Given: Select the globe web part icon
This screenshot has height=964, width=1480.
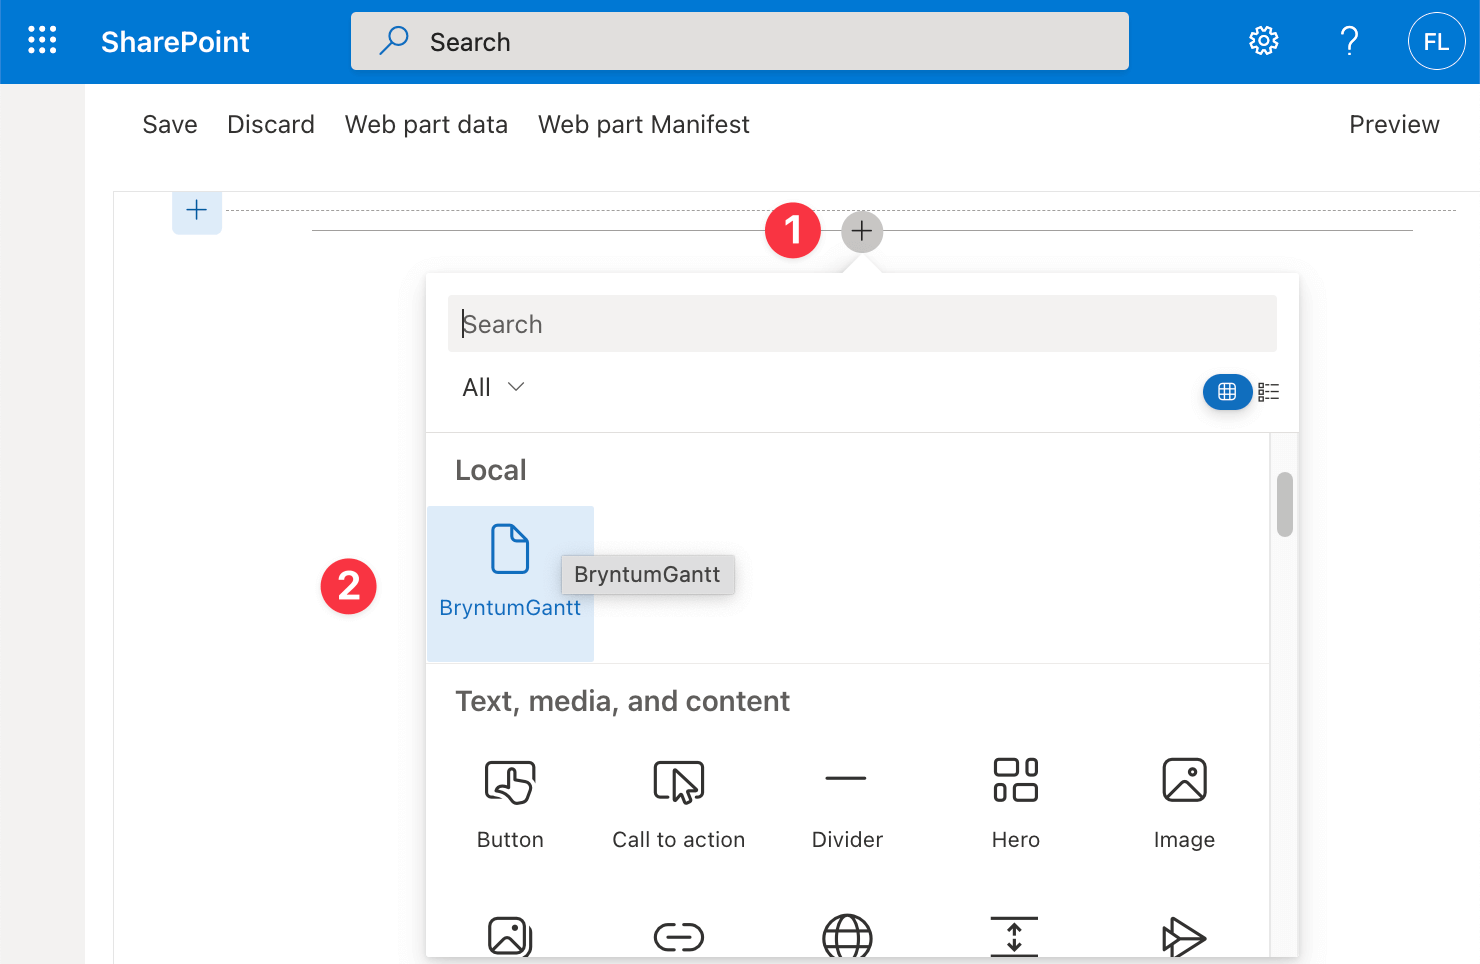Looking at the screenshot, I should pyautogui.click(x=847, y=936).
